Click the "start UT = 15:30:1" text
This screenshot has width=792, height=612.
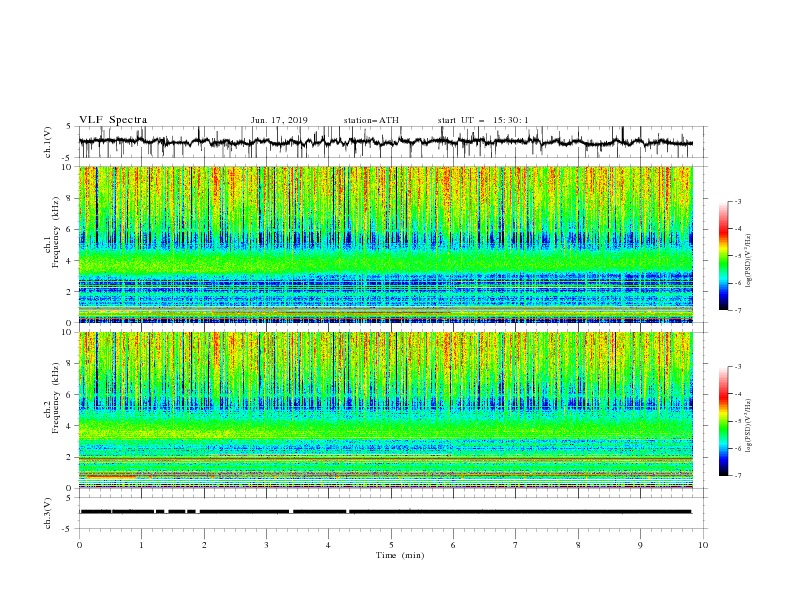point(483,120)
